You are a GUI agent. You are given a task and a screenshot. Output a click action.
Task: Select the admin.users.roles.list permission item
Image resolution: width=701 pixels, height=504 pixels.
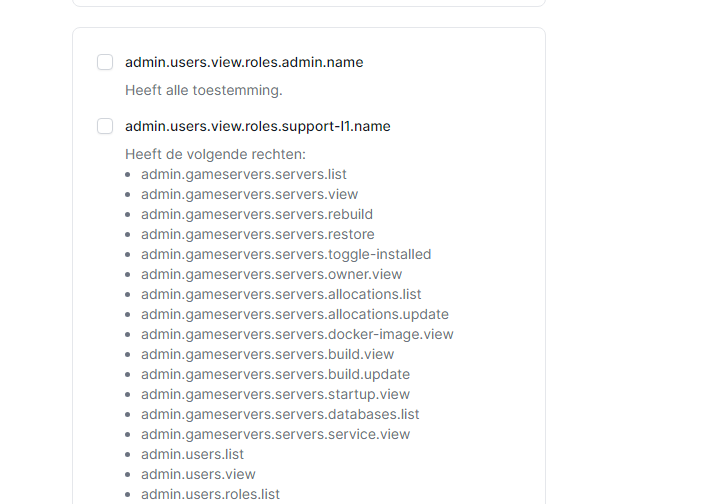point(210,494)
